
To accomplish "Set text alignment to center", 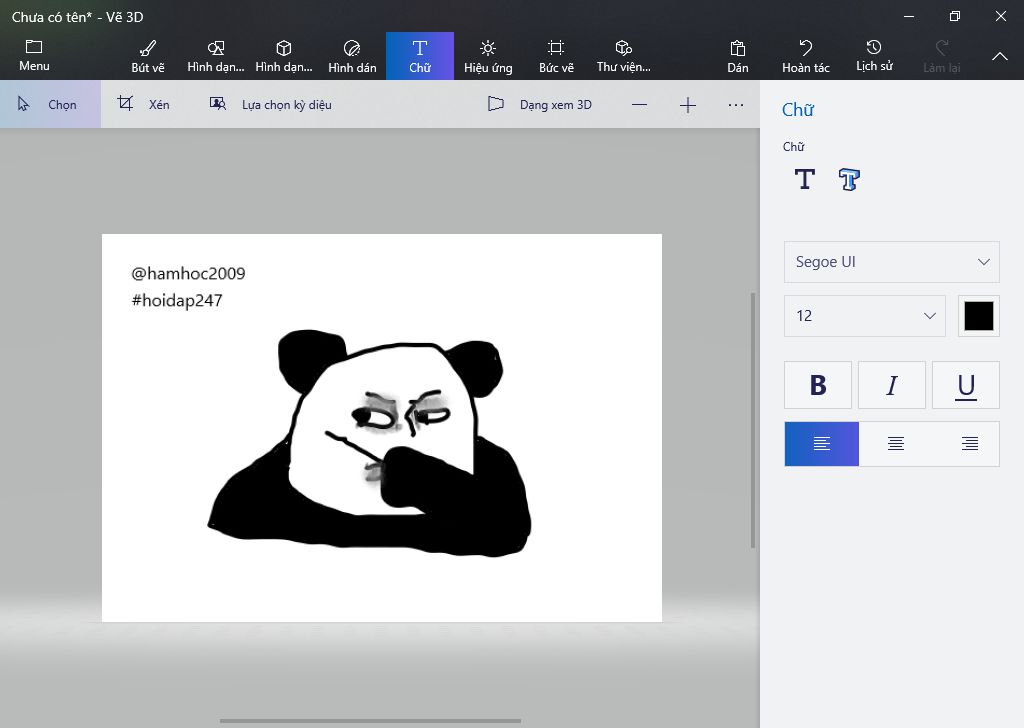I will [896, 444].
